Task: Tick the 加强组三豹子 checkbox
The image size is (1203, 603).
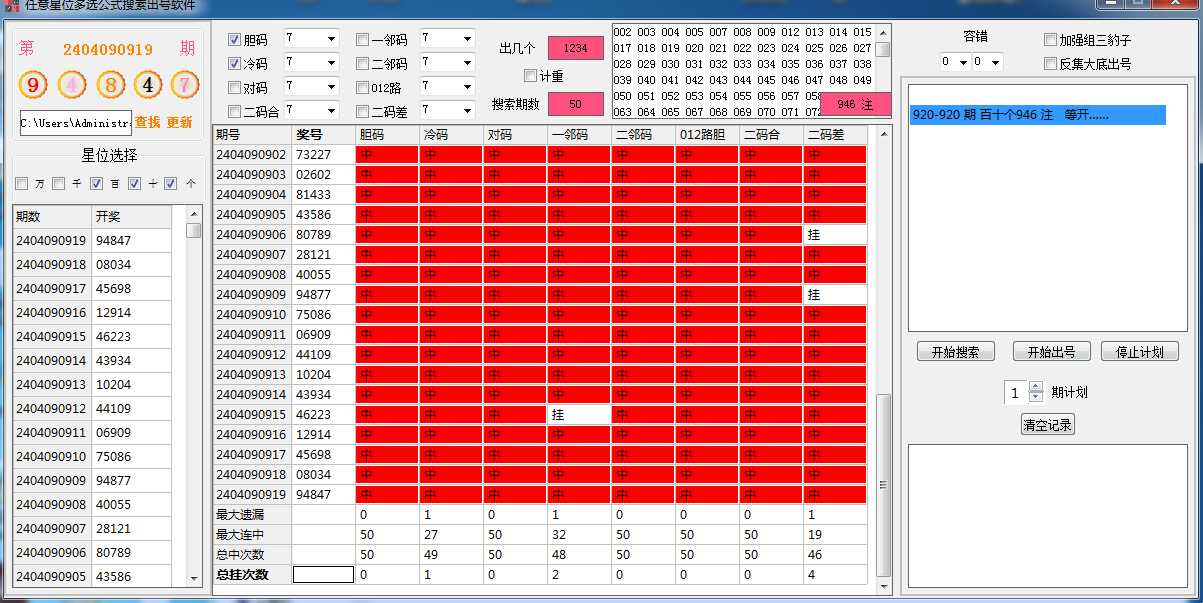Action: [1050, 40]
